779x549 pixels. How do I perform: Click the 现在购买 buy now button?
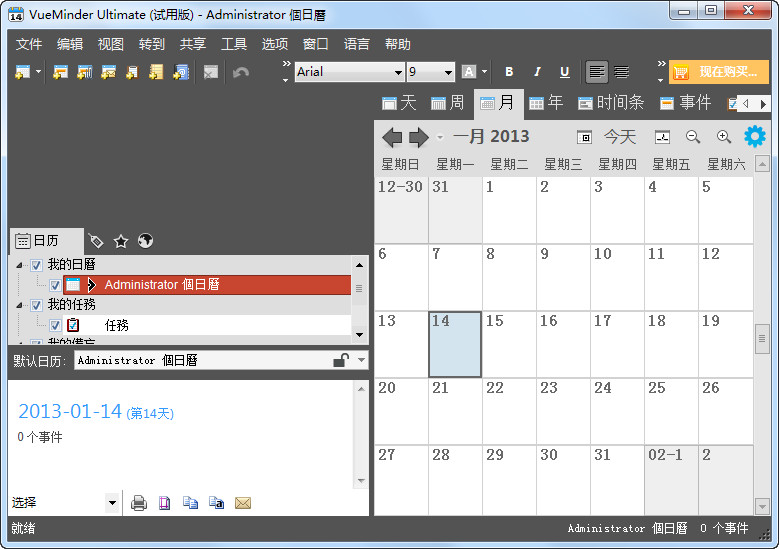pyautogui.click(x=718, y=72)
